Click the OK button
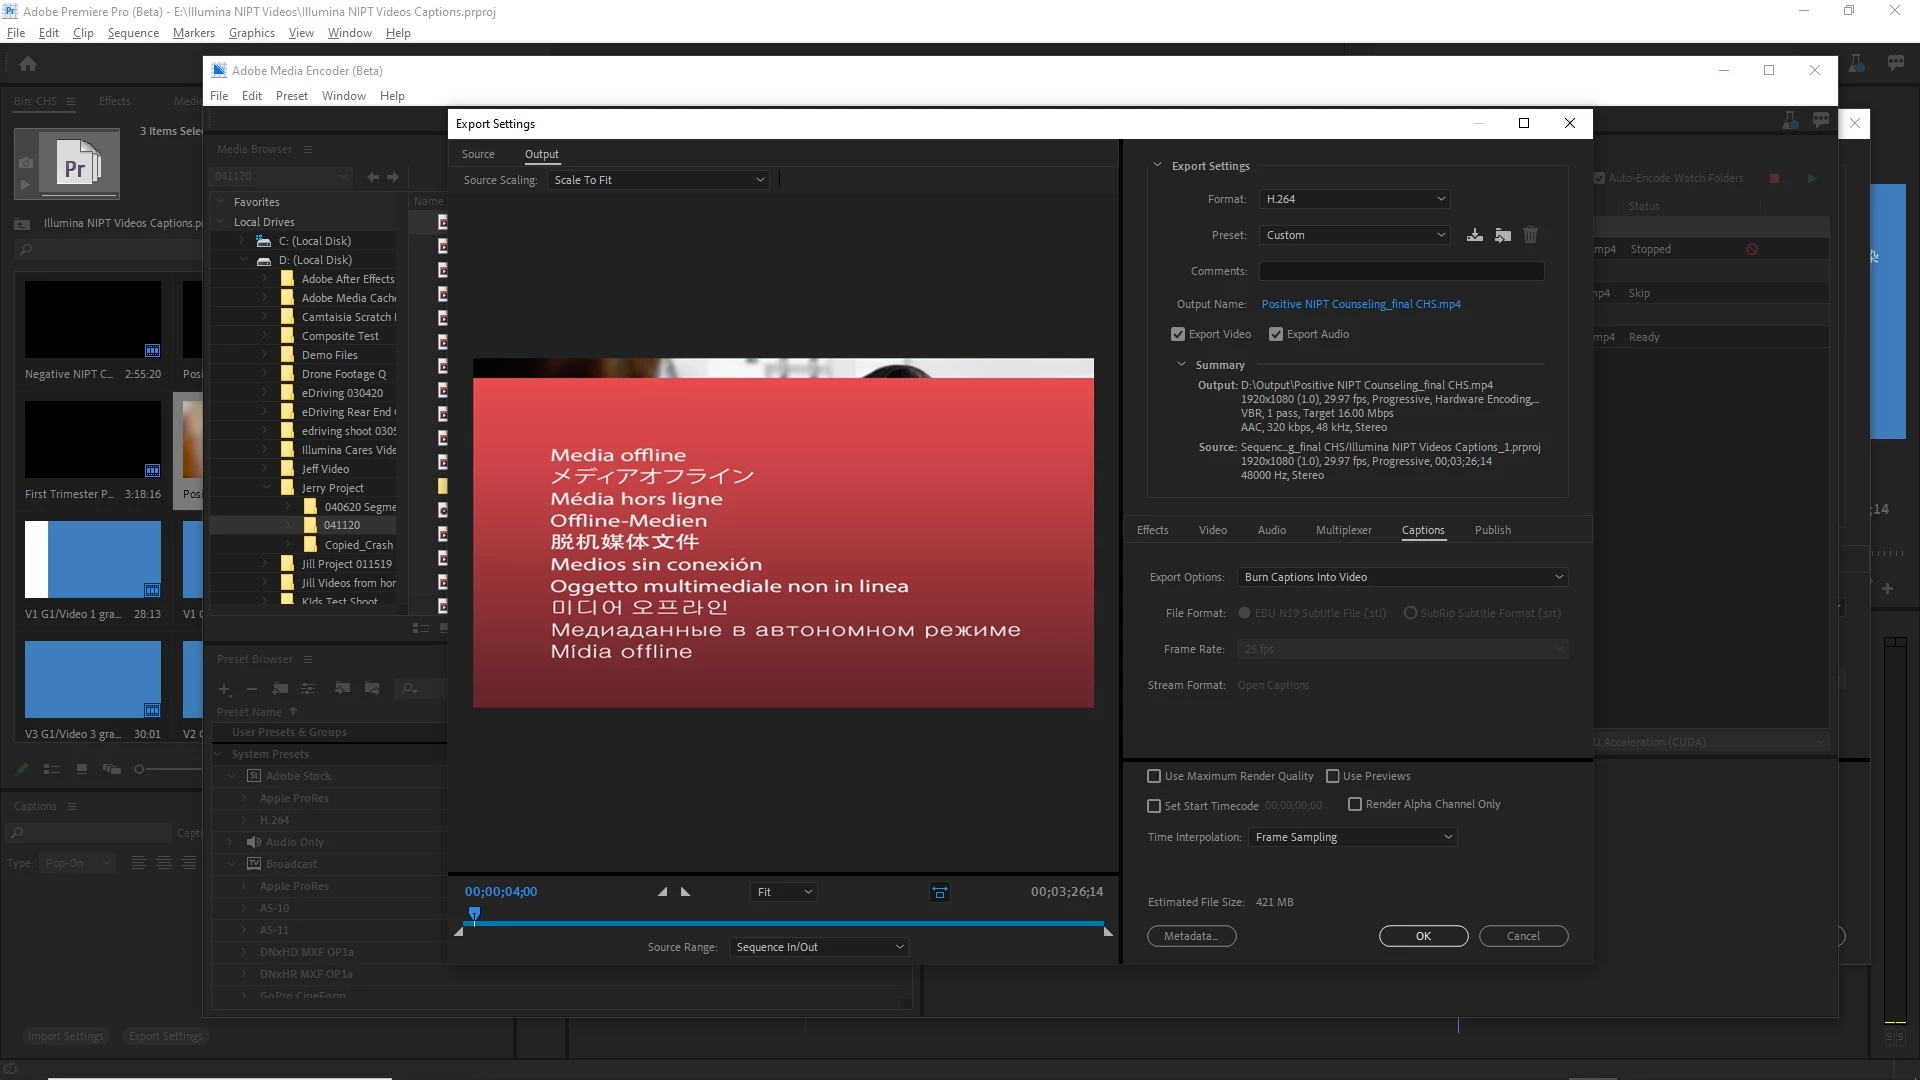This screenshot has height=1080, width=1920. point(1423,936)
